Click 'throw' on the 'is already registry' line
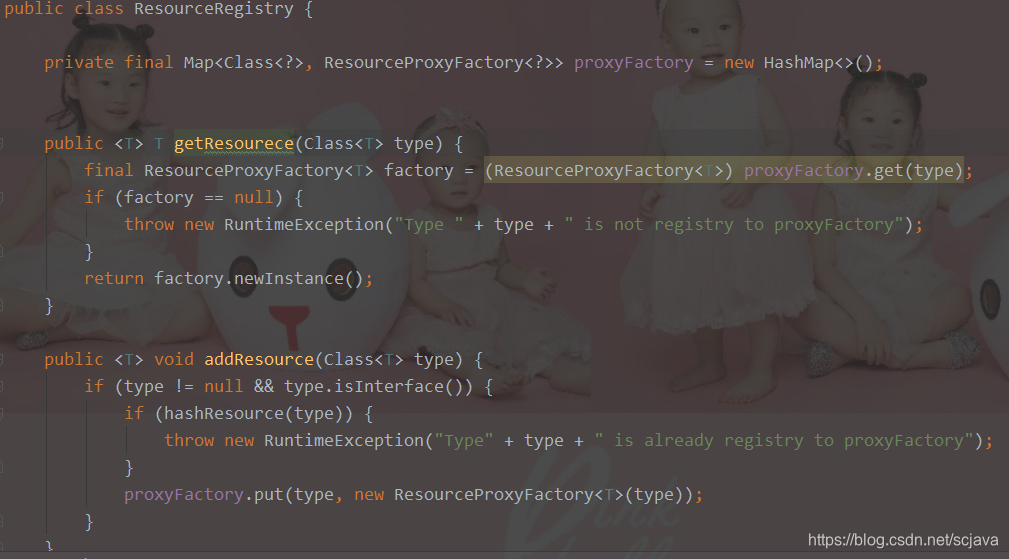The image size is (1009, 559). [189, 441]
